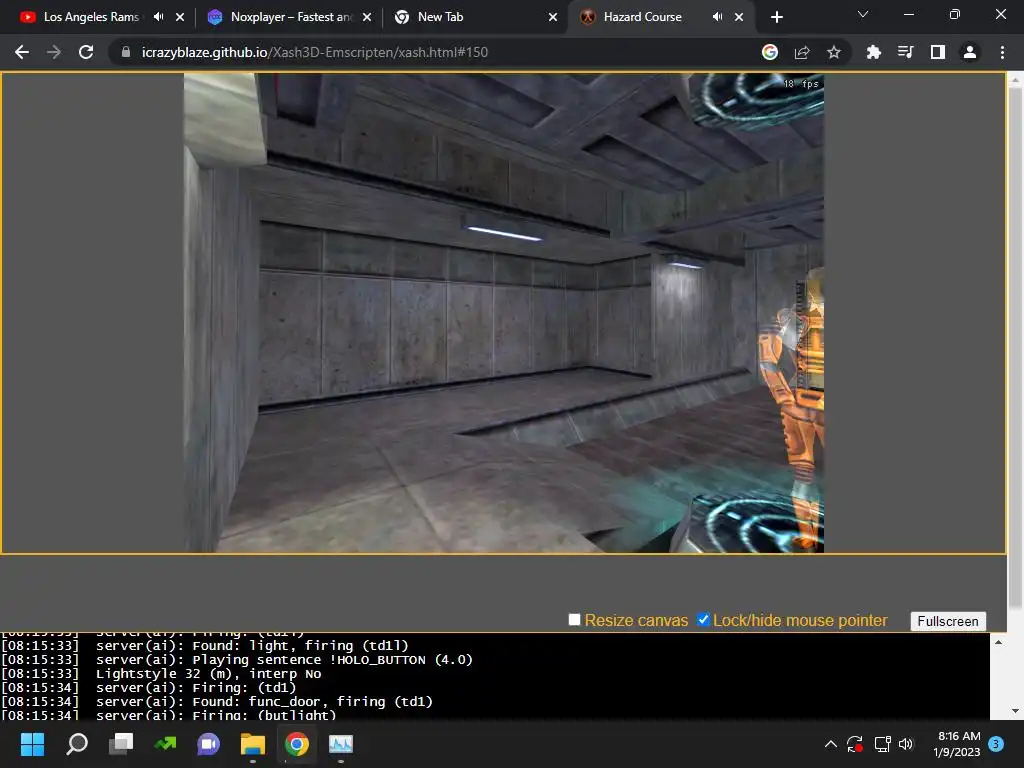Open network settings from the tray

tap(882, 744)
